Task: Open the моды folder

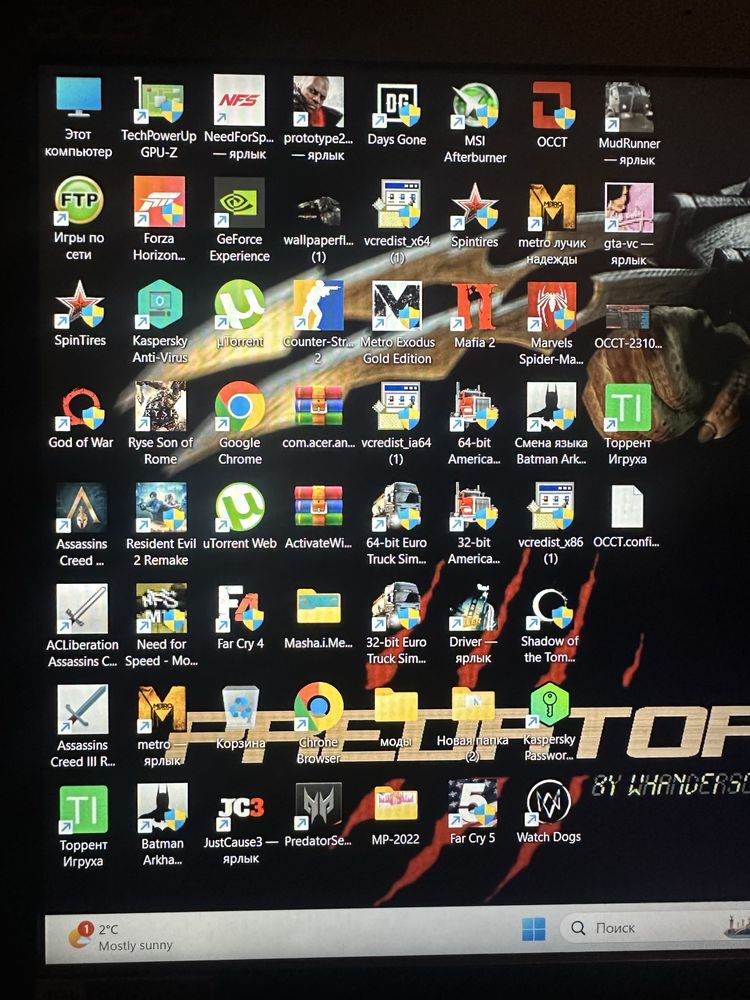Action: 396,707
